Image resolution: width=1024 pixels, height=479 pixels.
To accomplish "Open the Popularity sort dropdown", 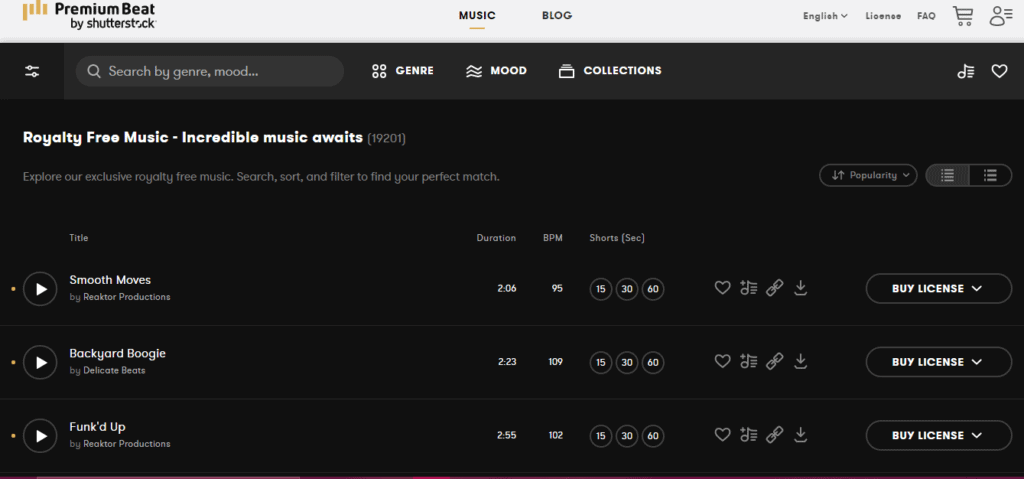I will coord(869,175).
